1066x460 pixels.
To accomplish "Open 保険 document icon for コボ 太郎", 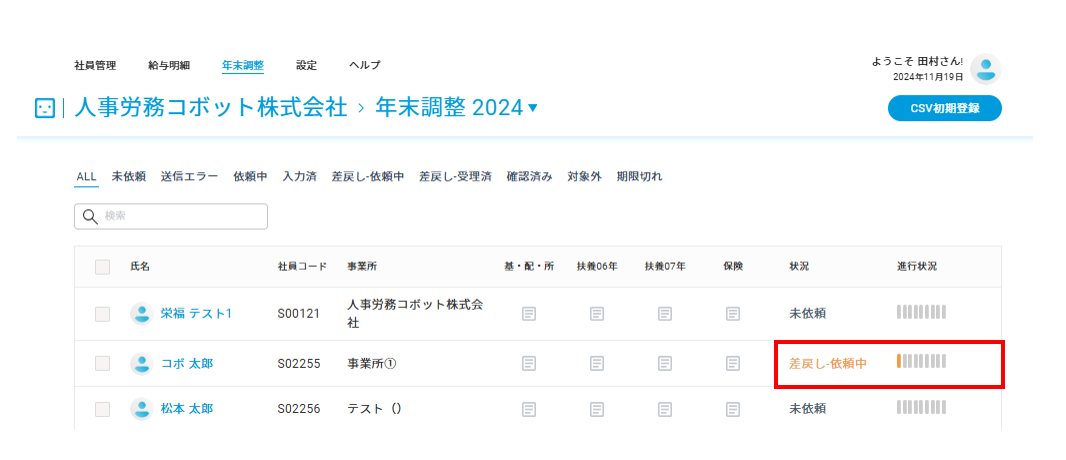I will 733,364.
